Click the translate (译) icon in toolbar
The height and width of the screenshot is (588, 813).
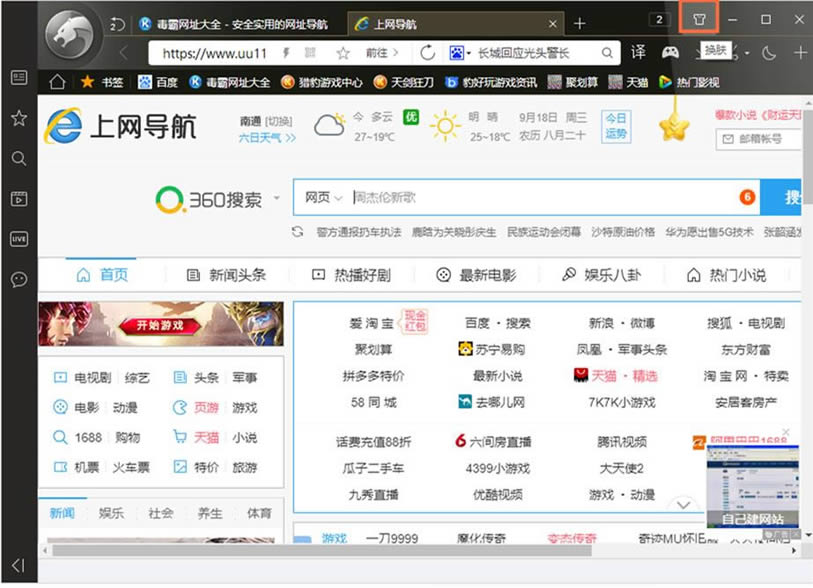click(x=638, y=52)
